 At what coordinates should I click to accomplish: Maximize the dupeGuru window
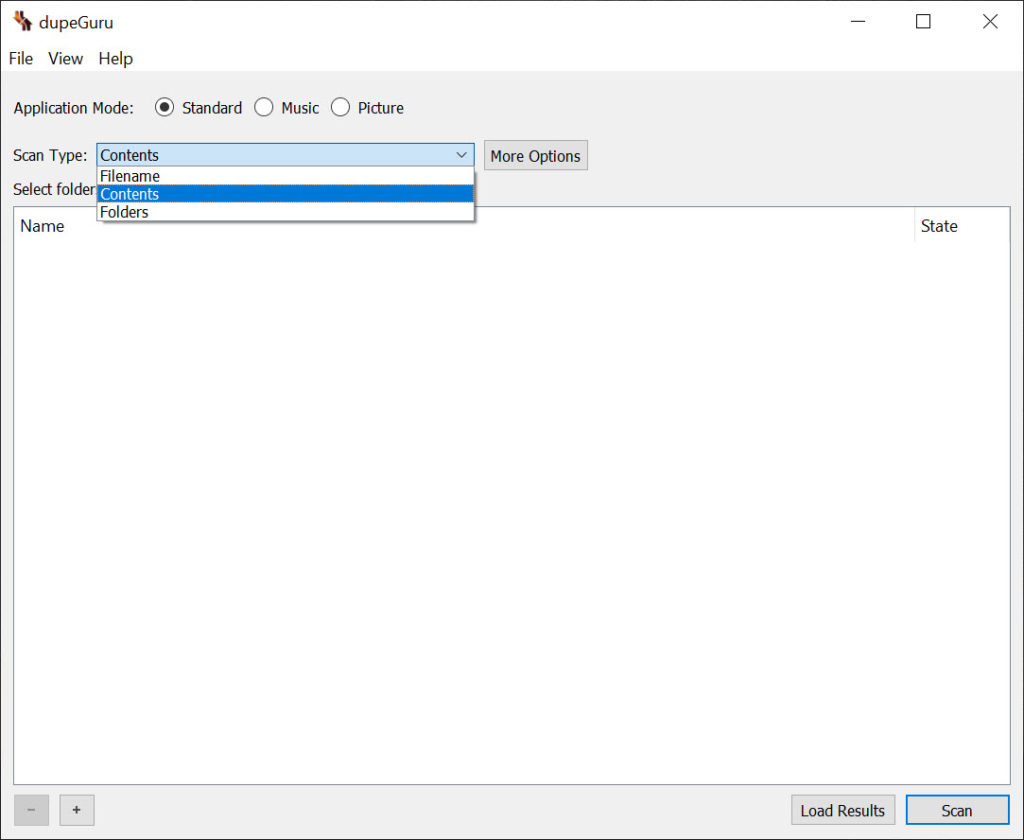click(923, 22)
